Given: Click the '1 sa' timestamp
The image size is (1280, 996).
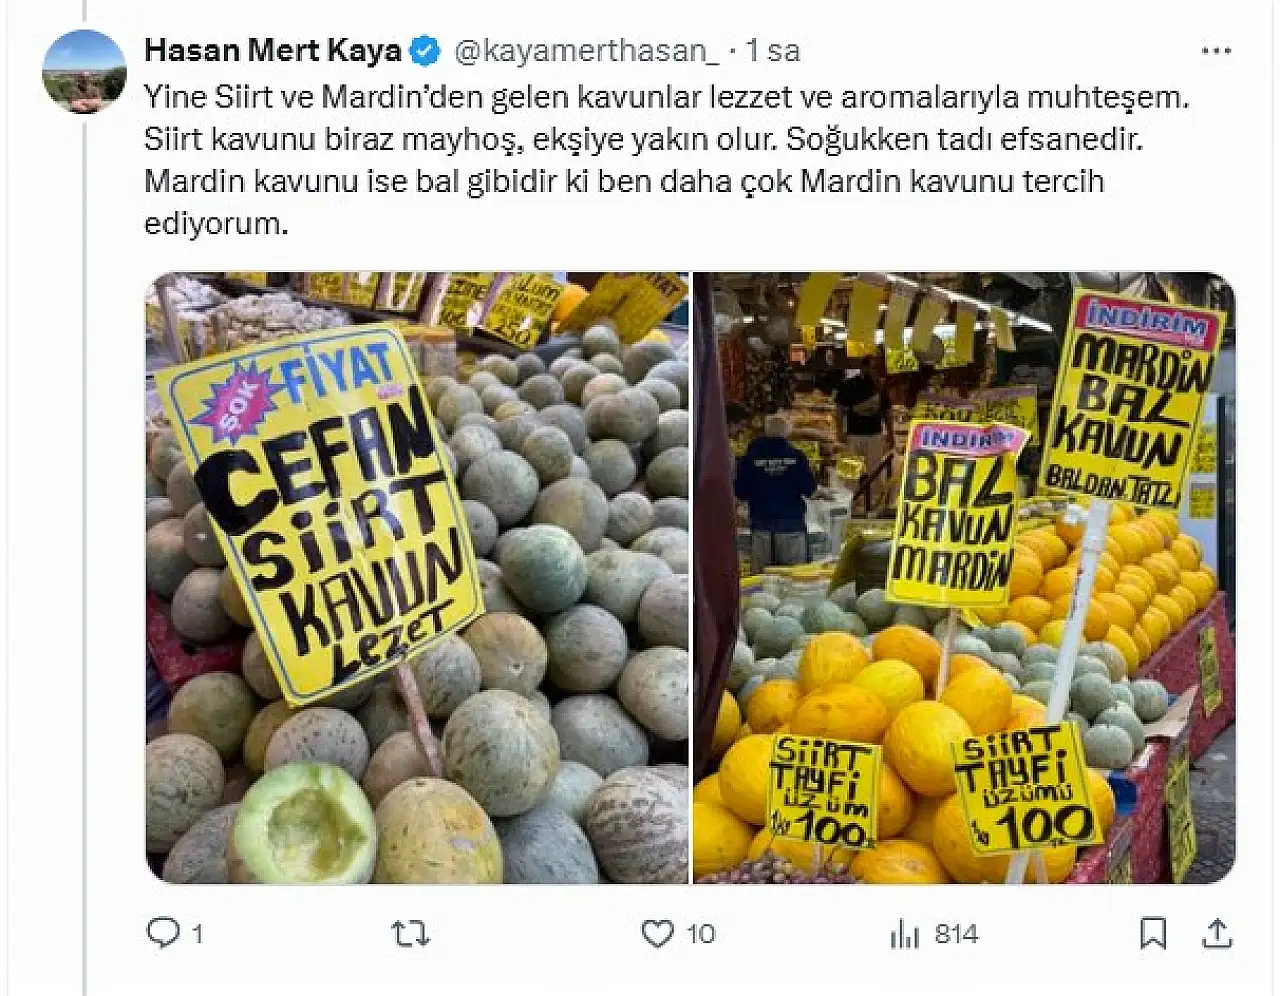Looking at the screenshot, I should click(x=773, y=51).
